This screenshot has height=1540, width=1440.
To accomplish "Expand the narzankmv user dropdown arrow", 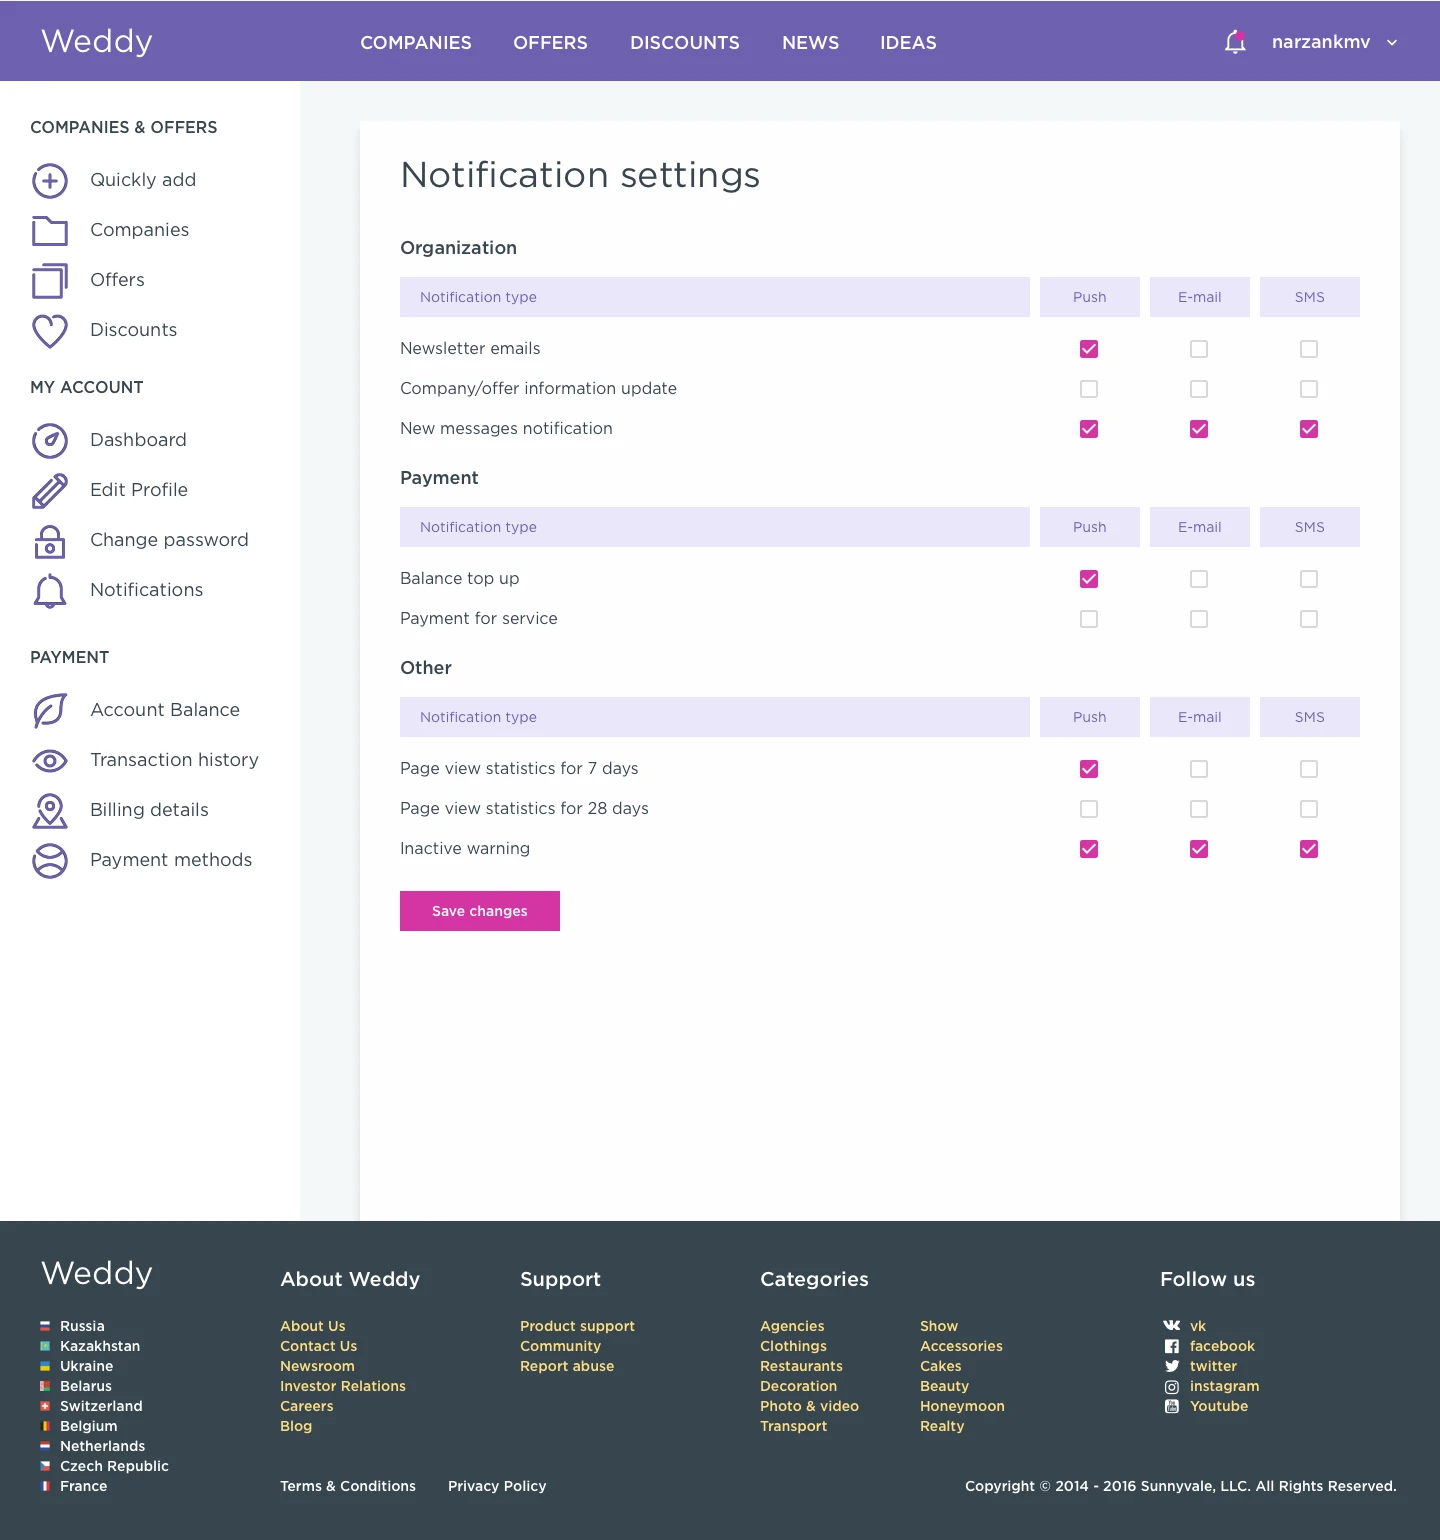I will [x=1392, y=43].
